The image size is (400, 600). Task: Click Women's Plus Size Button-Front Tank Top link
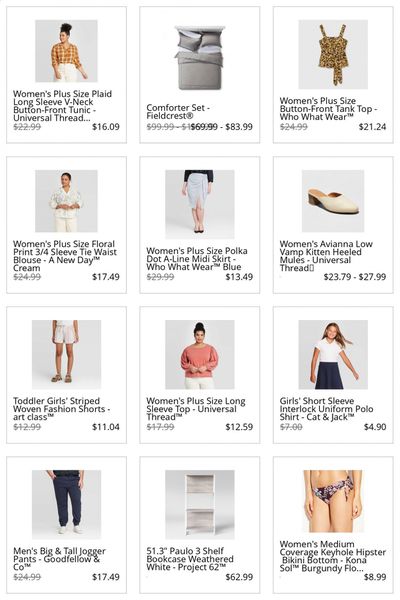tap(328, 109)
